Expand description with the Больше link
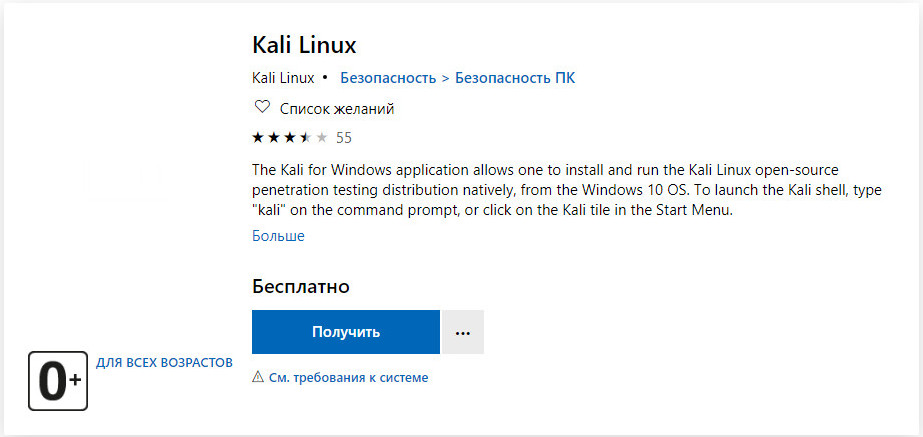The width and height of the screenshot is (923, 437). pos(278,236)
